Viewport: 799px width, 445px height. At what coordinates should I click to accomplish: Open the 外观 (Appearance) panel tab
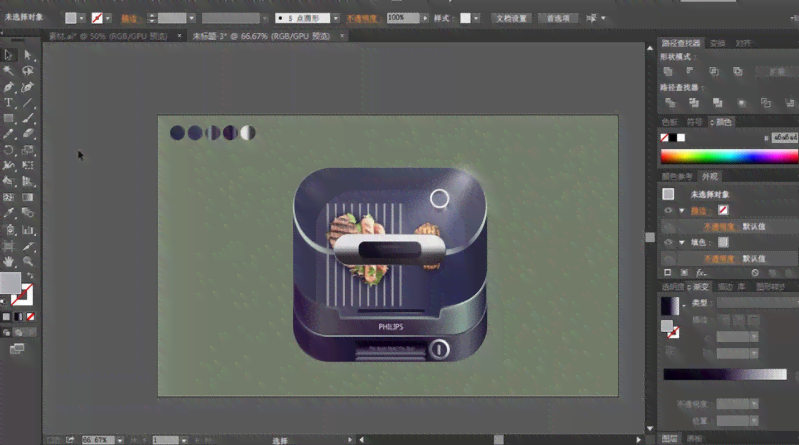(x=710, y=176)
